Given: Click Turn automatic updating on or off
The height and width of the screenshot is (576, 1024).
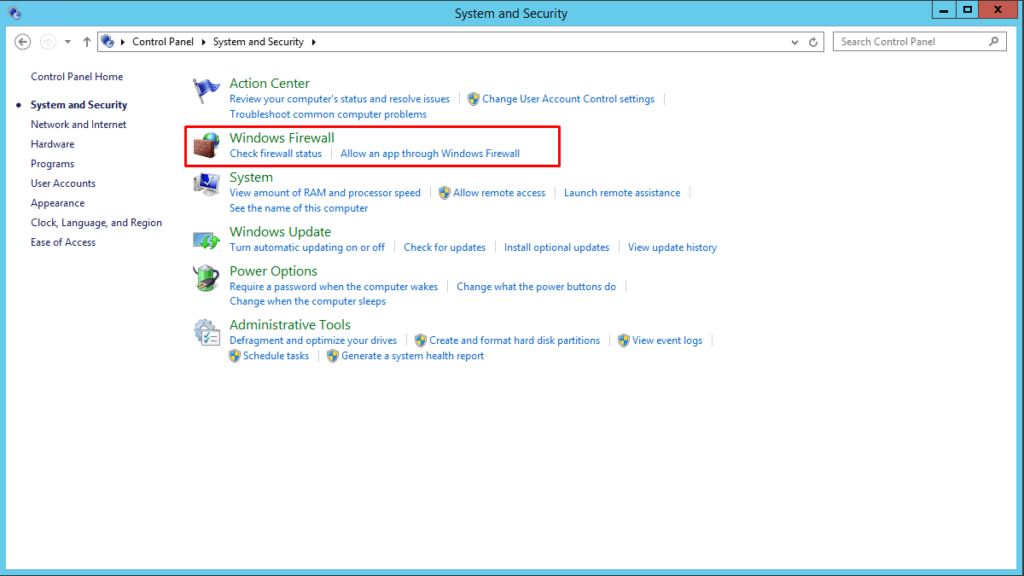Looking at the screenshot, I should point(307,248).
